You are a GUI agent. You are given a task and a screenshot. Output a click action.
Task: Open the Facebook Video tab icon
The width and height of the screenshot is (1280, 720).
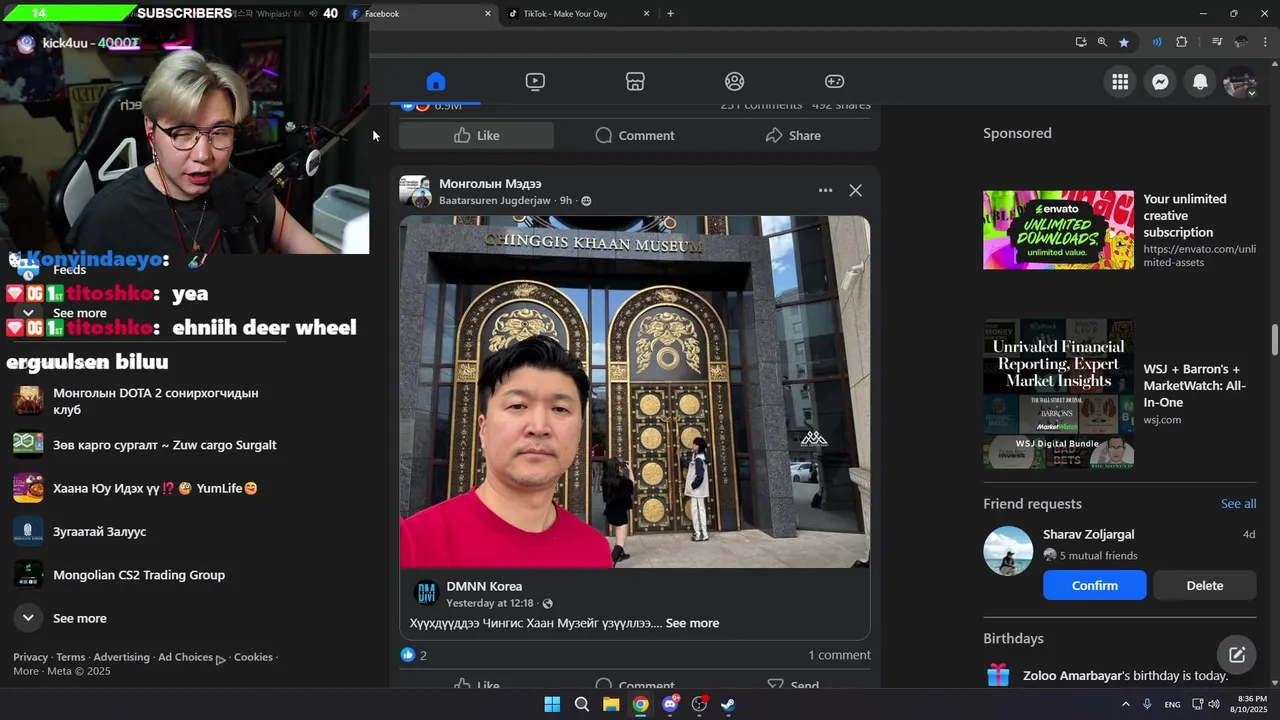(x=535, y=81)
